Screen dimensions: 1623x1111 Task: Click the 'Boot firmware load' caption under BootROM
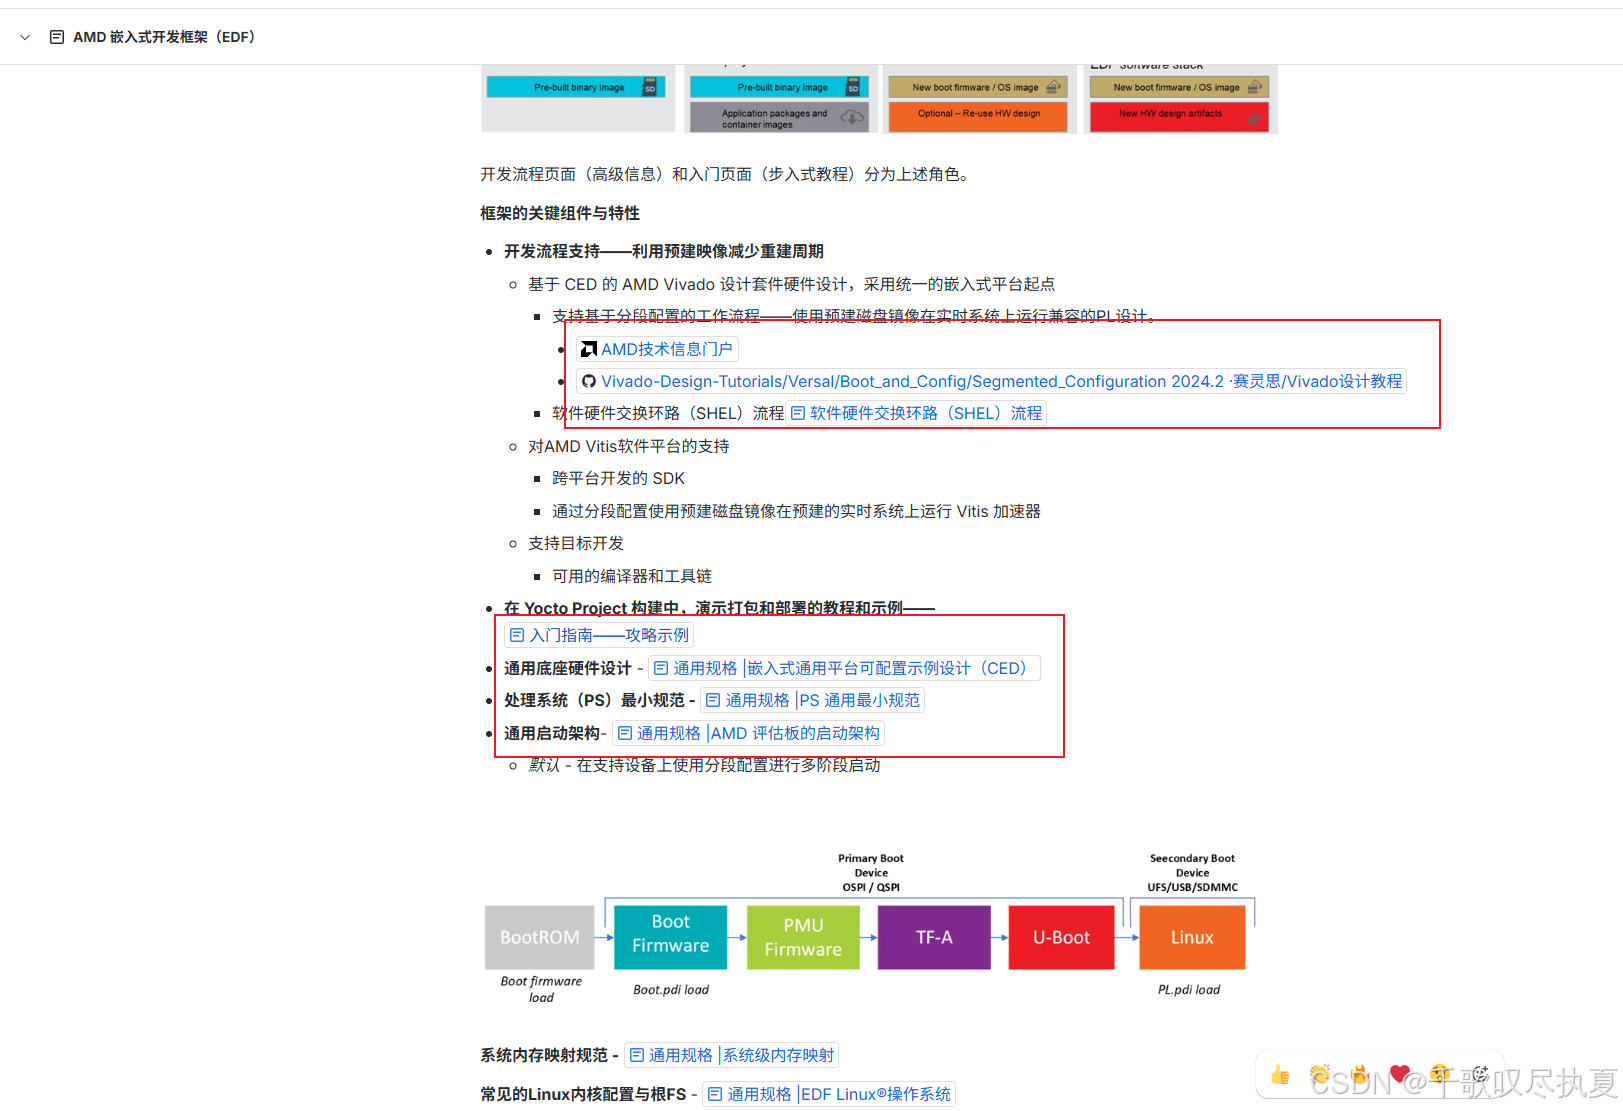click(x=541, y=989)
